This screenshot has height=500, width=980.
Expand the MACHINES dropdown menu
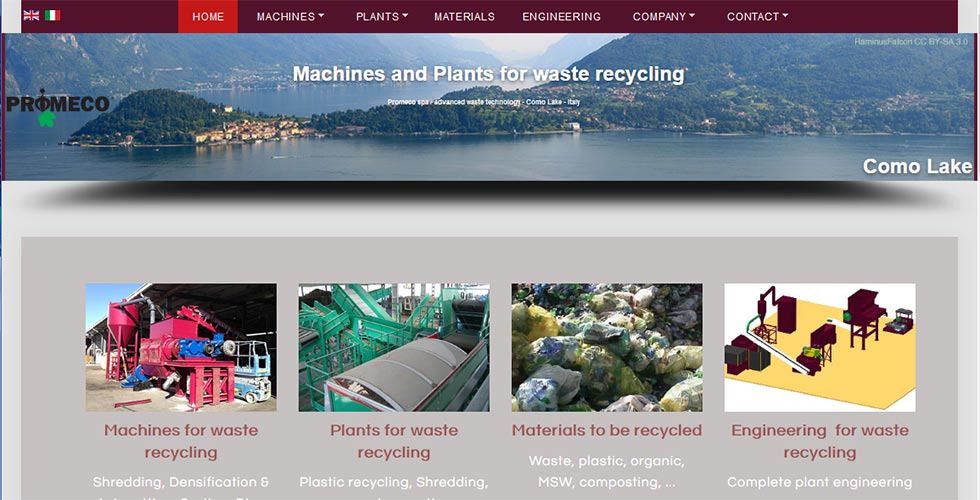click(290, 17)
